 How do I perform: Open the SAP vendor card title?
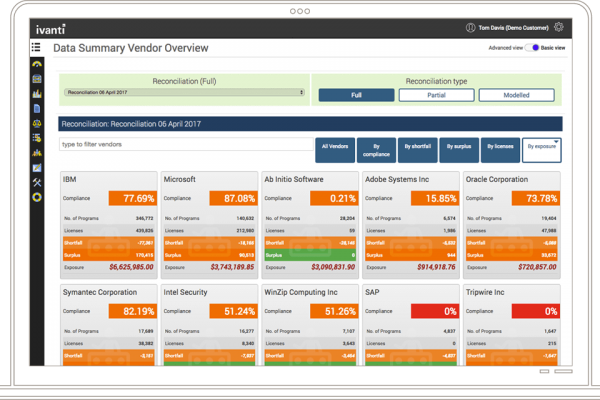pos(372,292)
